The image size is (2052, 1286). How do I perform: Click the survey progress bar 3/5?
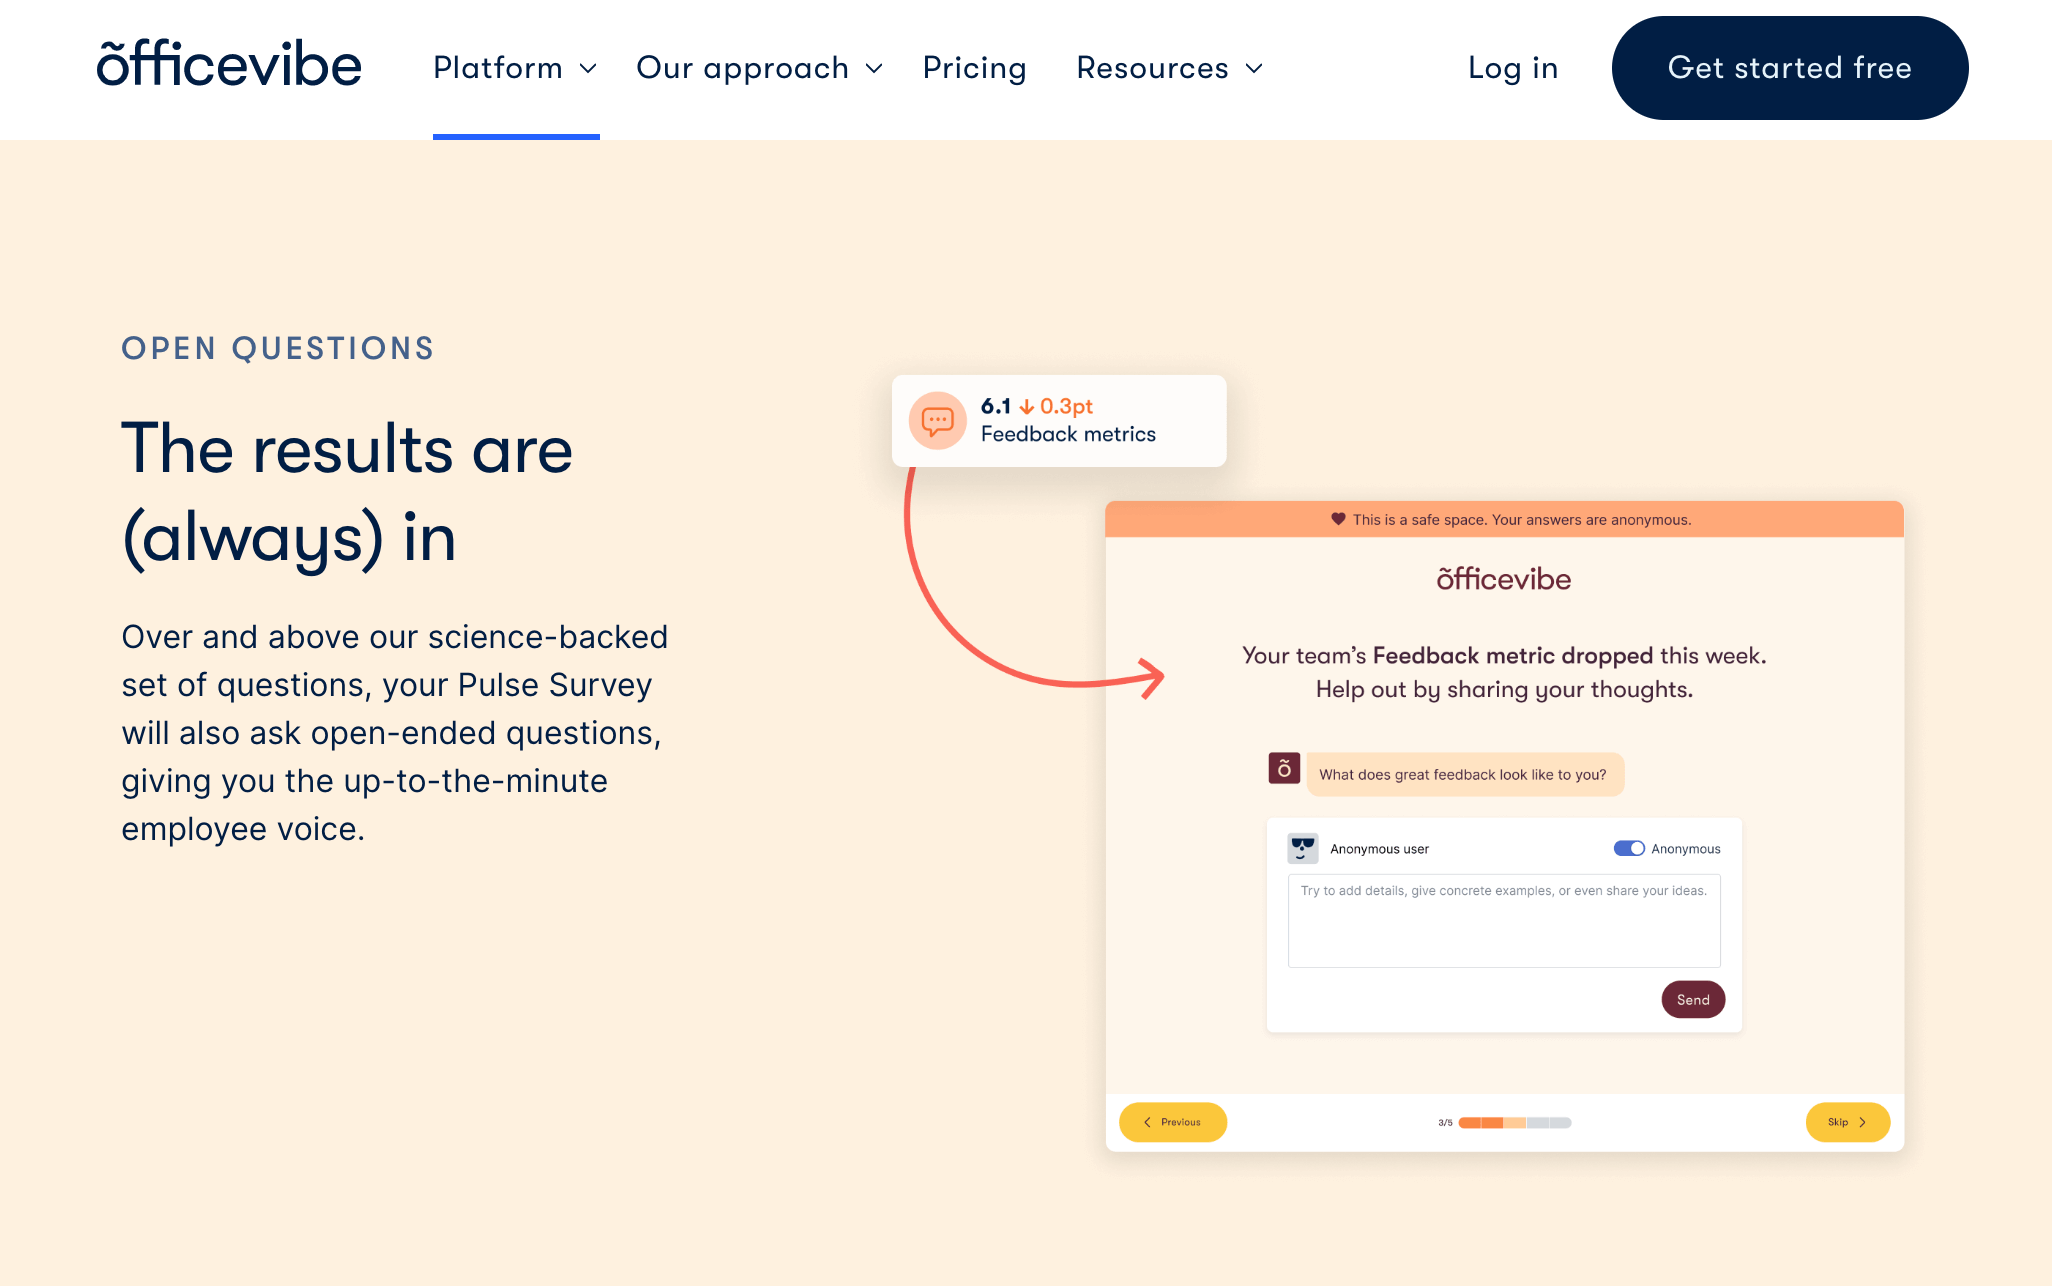[1514, 1122]
